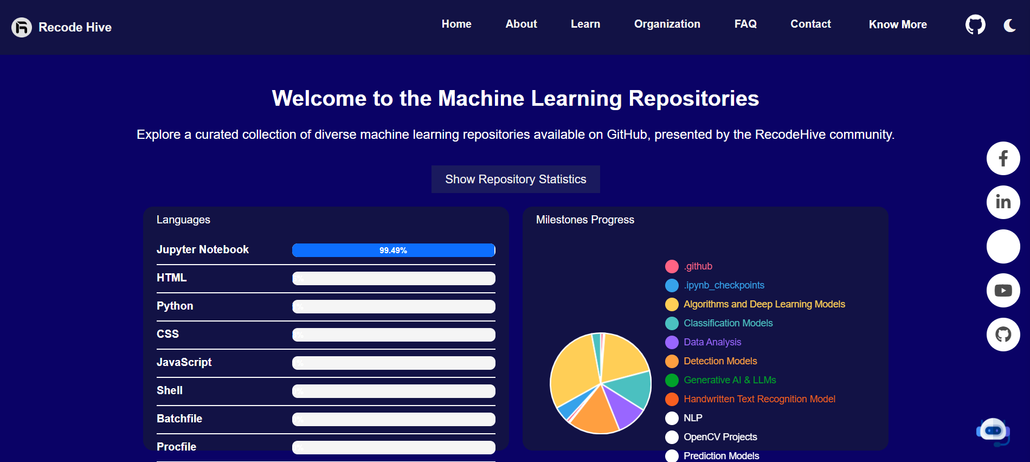Select the Procfile language label

tap(177, 447)
